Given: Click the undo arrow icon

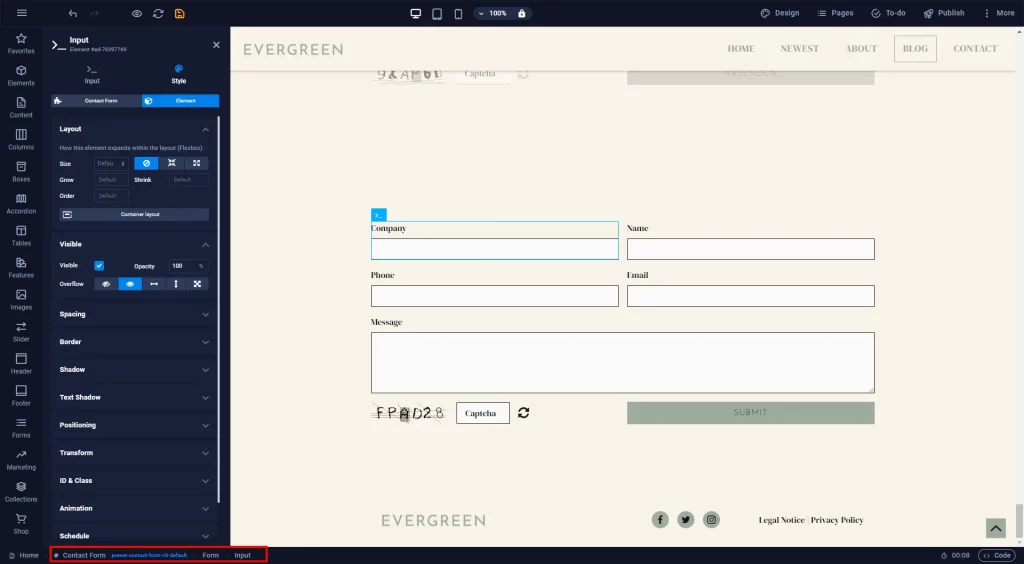Looking at the screenshot, I should pos(72,13).
